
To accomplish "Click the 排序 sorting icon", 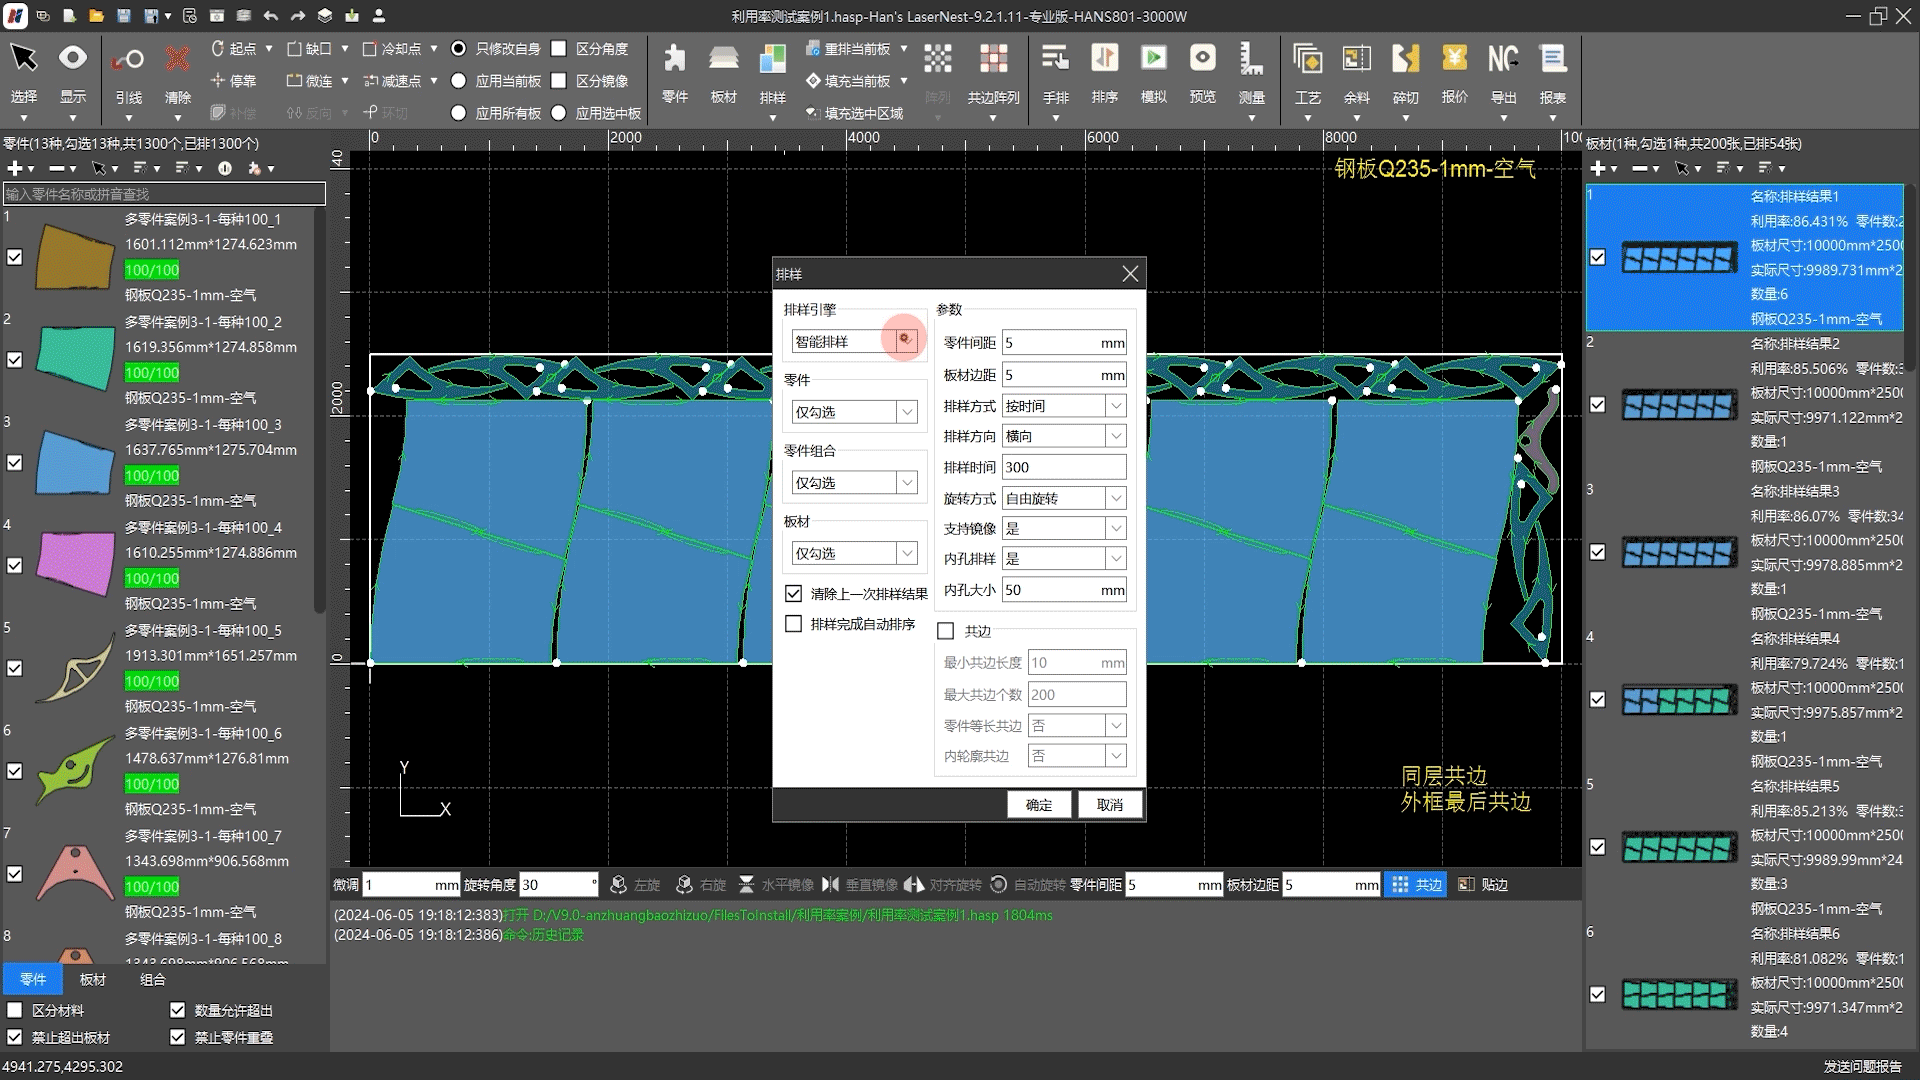I will pyautogui.click(x=1104, y=59).
